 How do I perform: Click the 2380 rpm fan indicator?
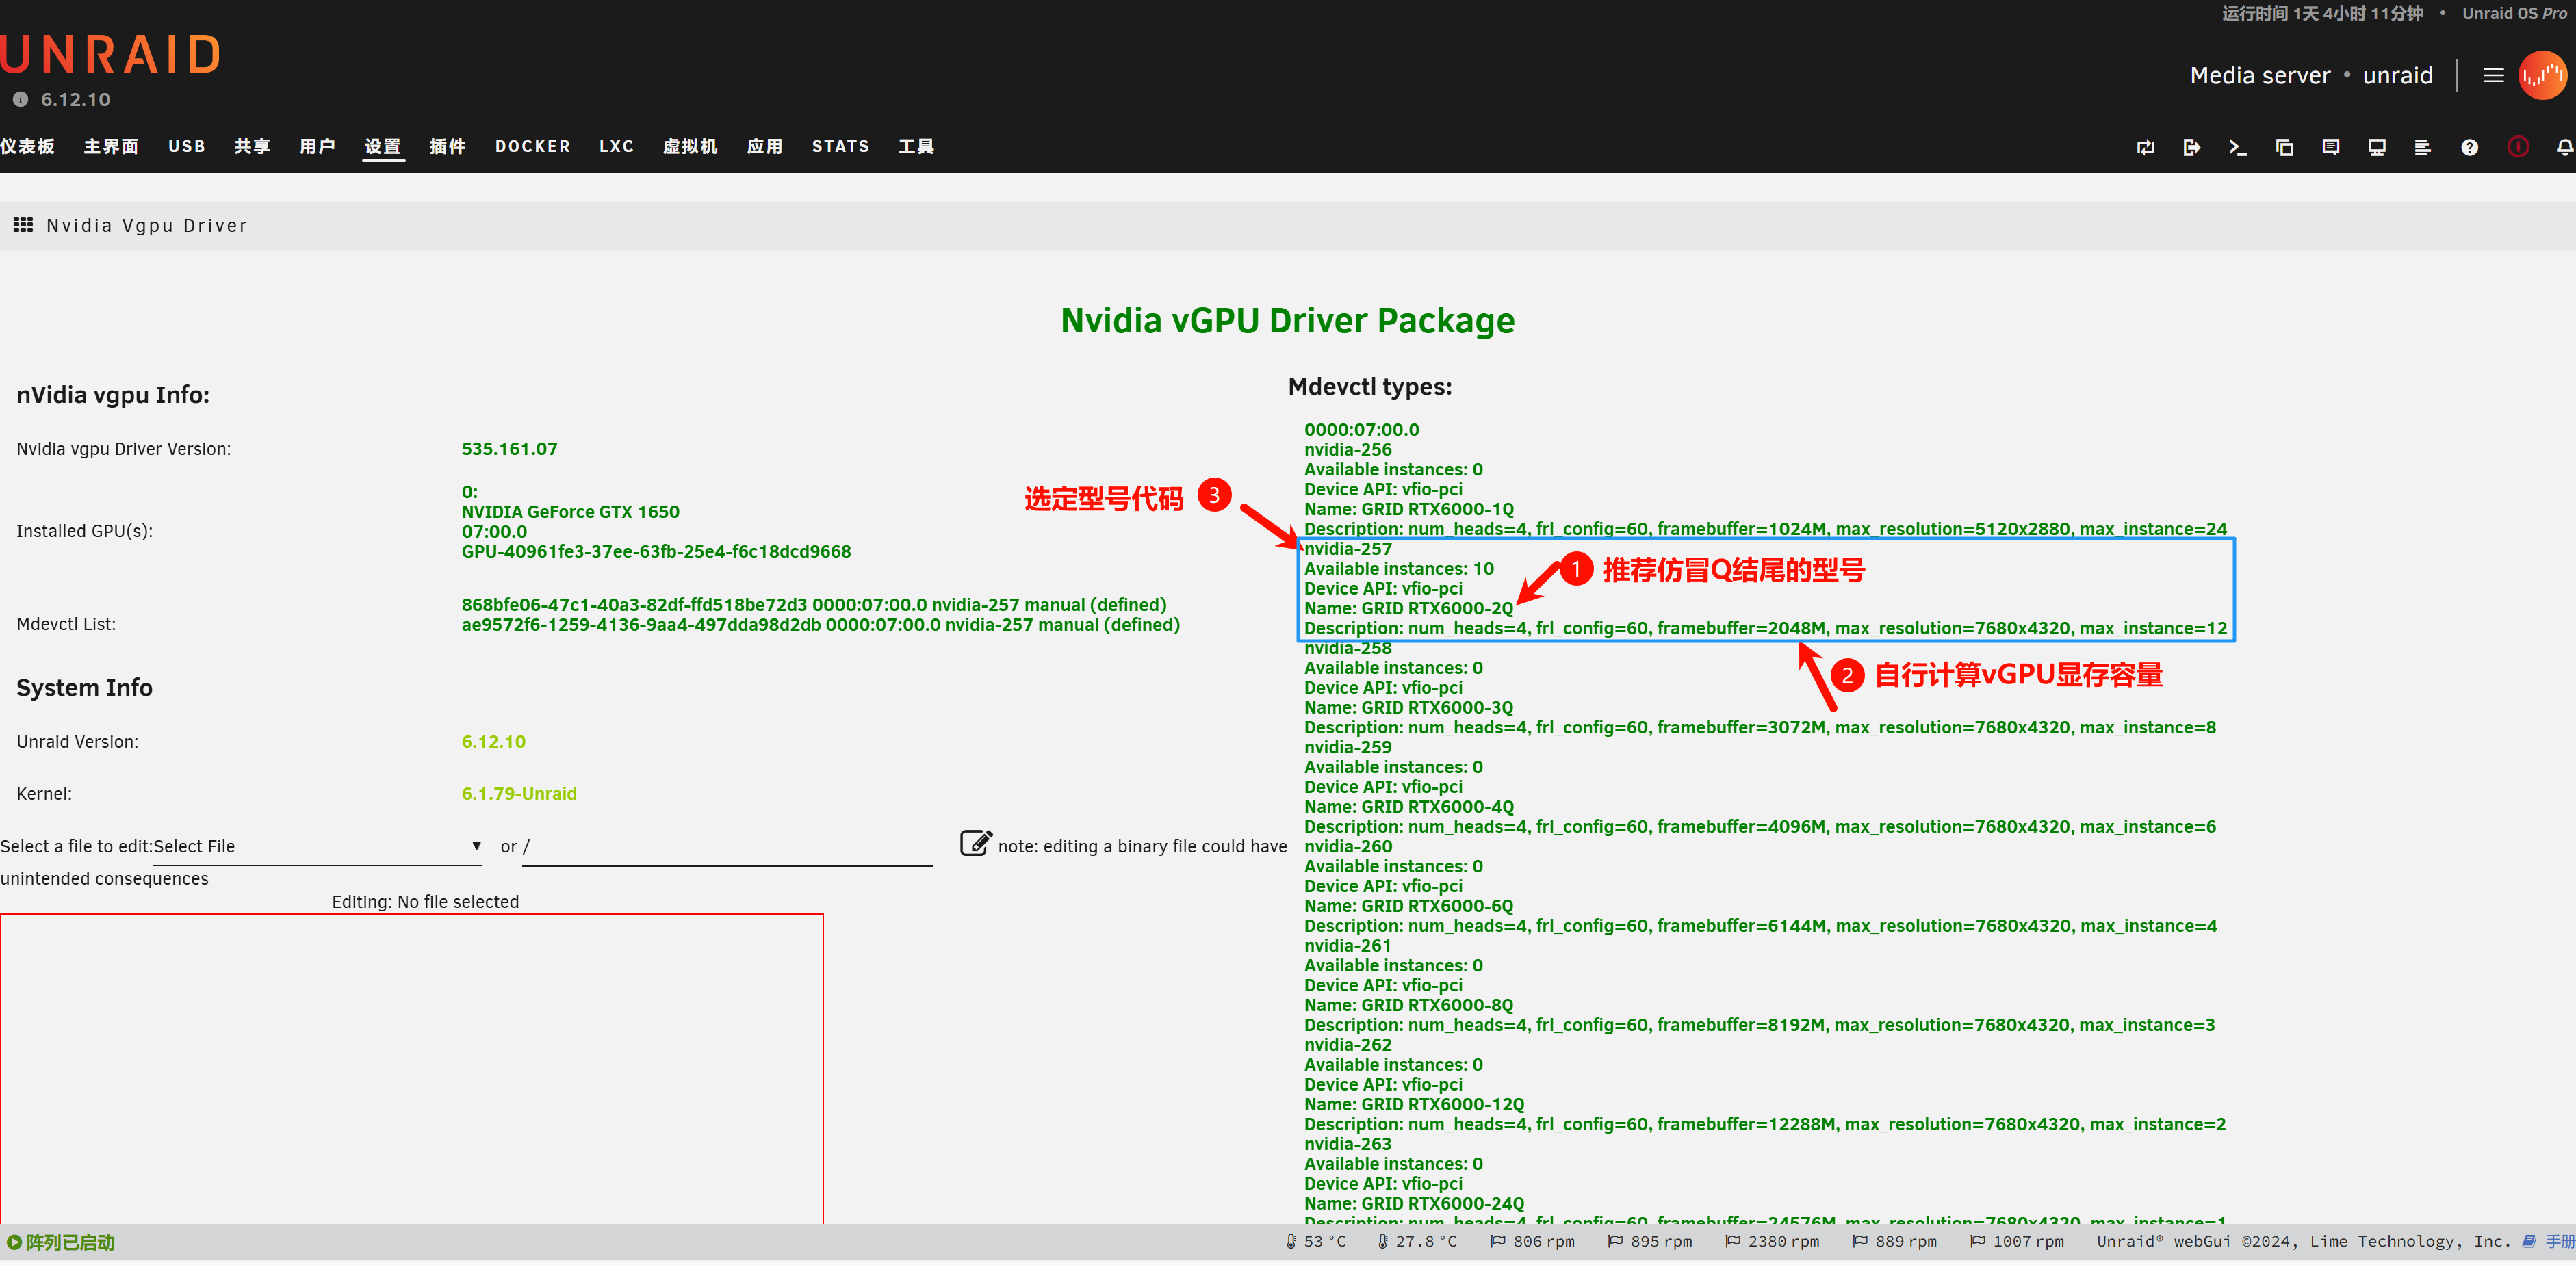pyautogui.click(x=1772, y=1241)
